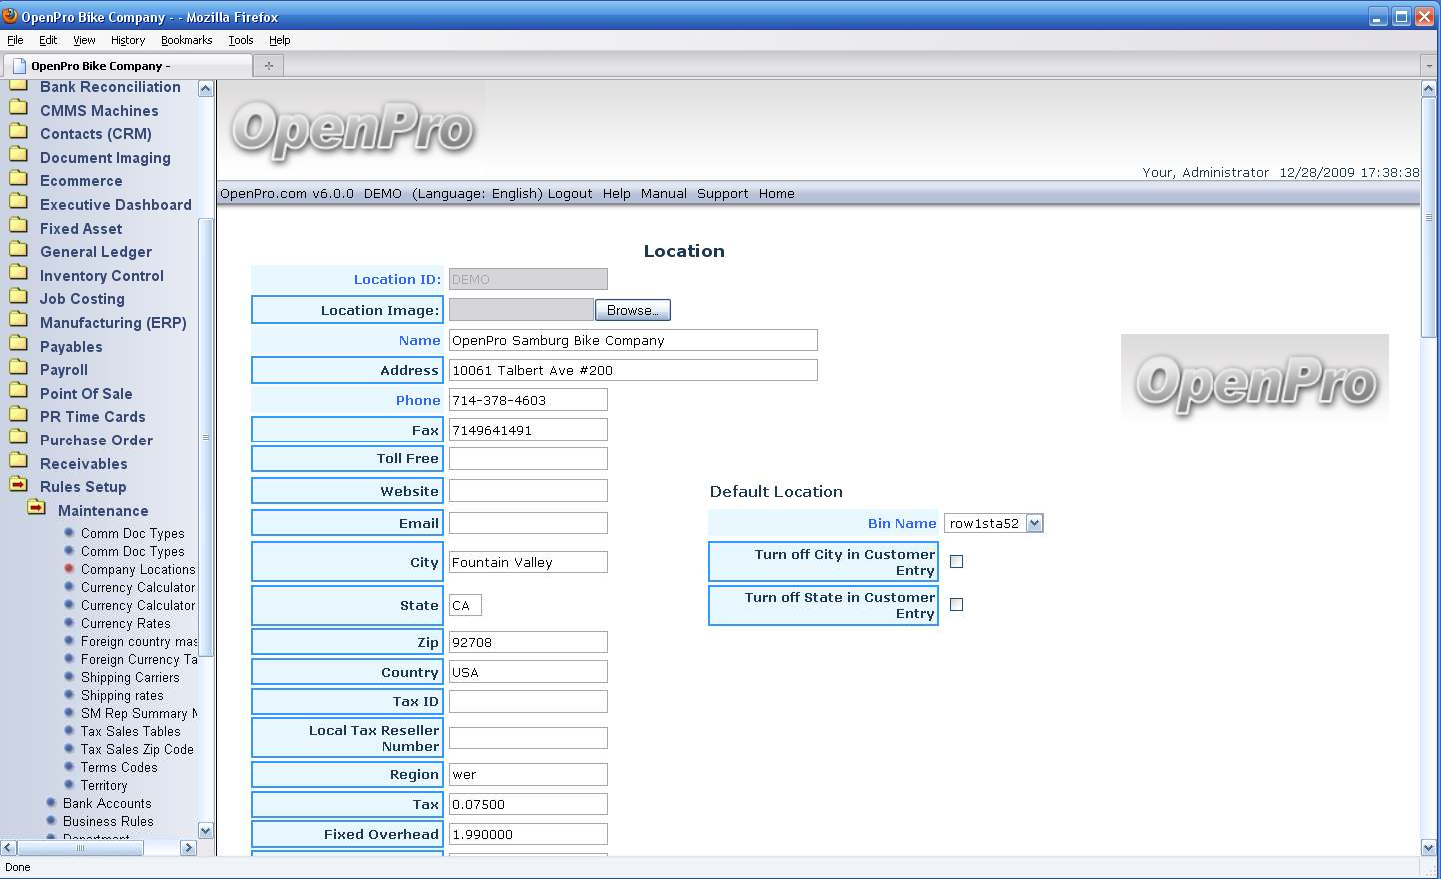Click the Logout link

pos(570,194)
